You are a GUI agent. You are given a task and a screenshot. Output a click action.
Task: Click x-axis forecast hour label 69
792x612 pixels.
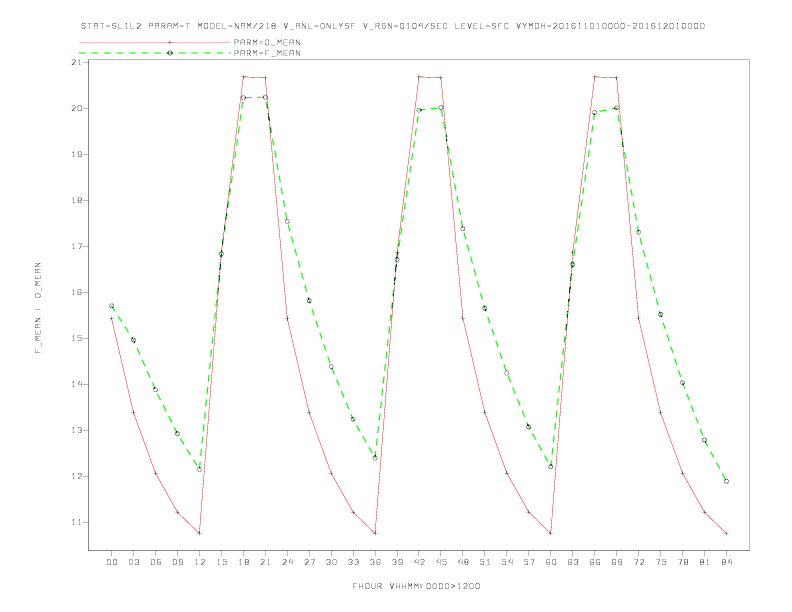click(617, 562)
